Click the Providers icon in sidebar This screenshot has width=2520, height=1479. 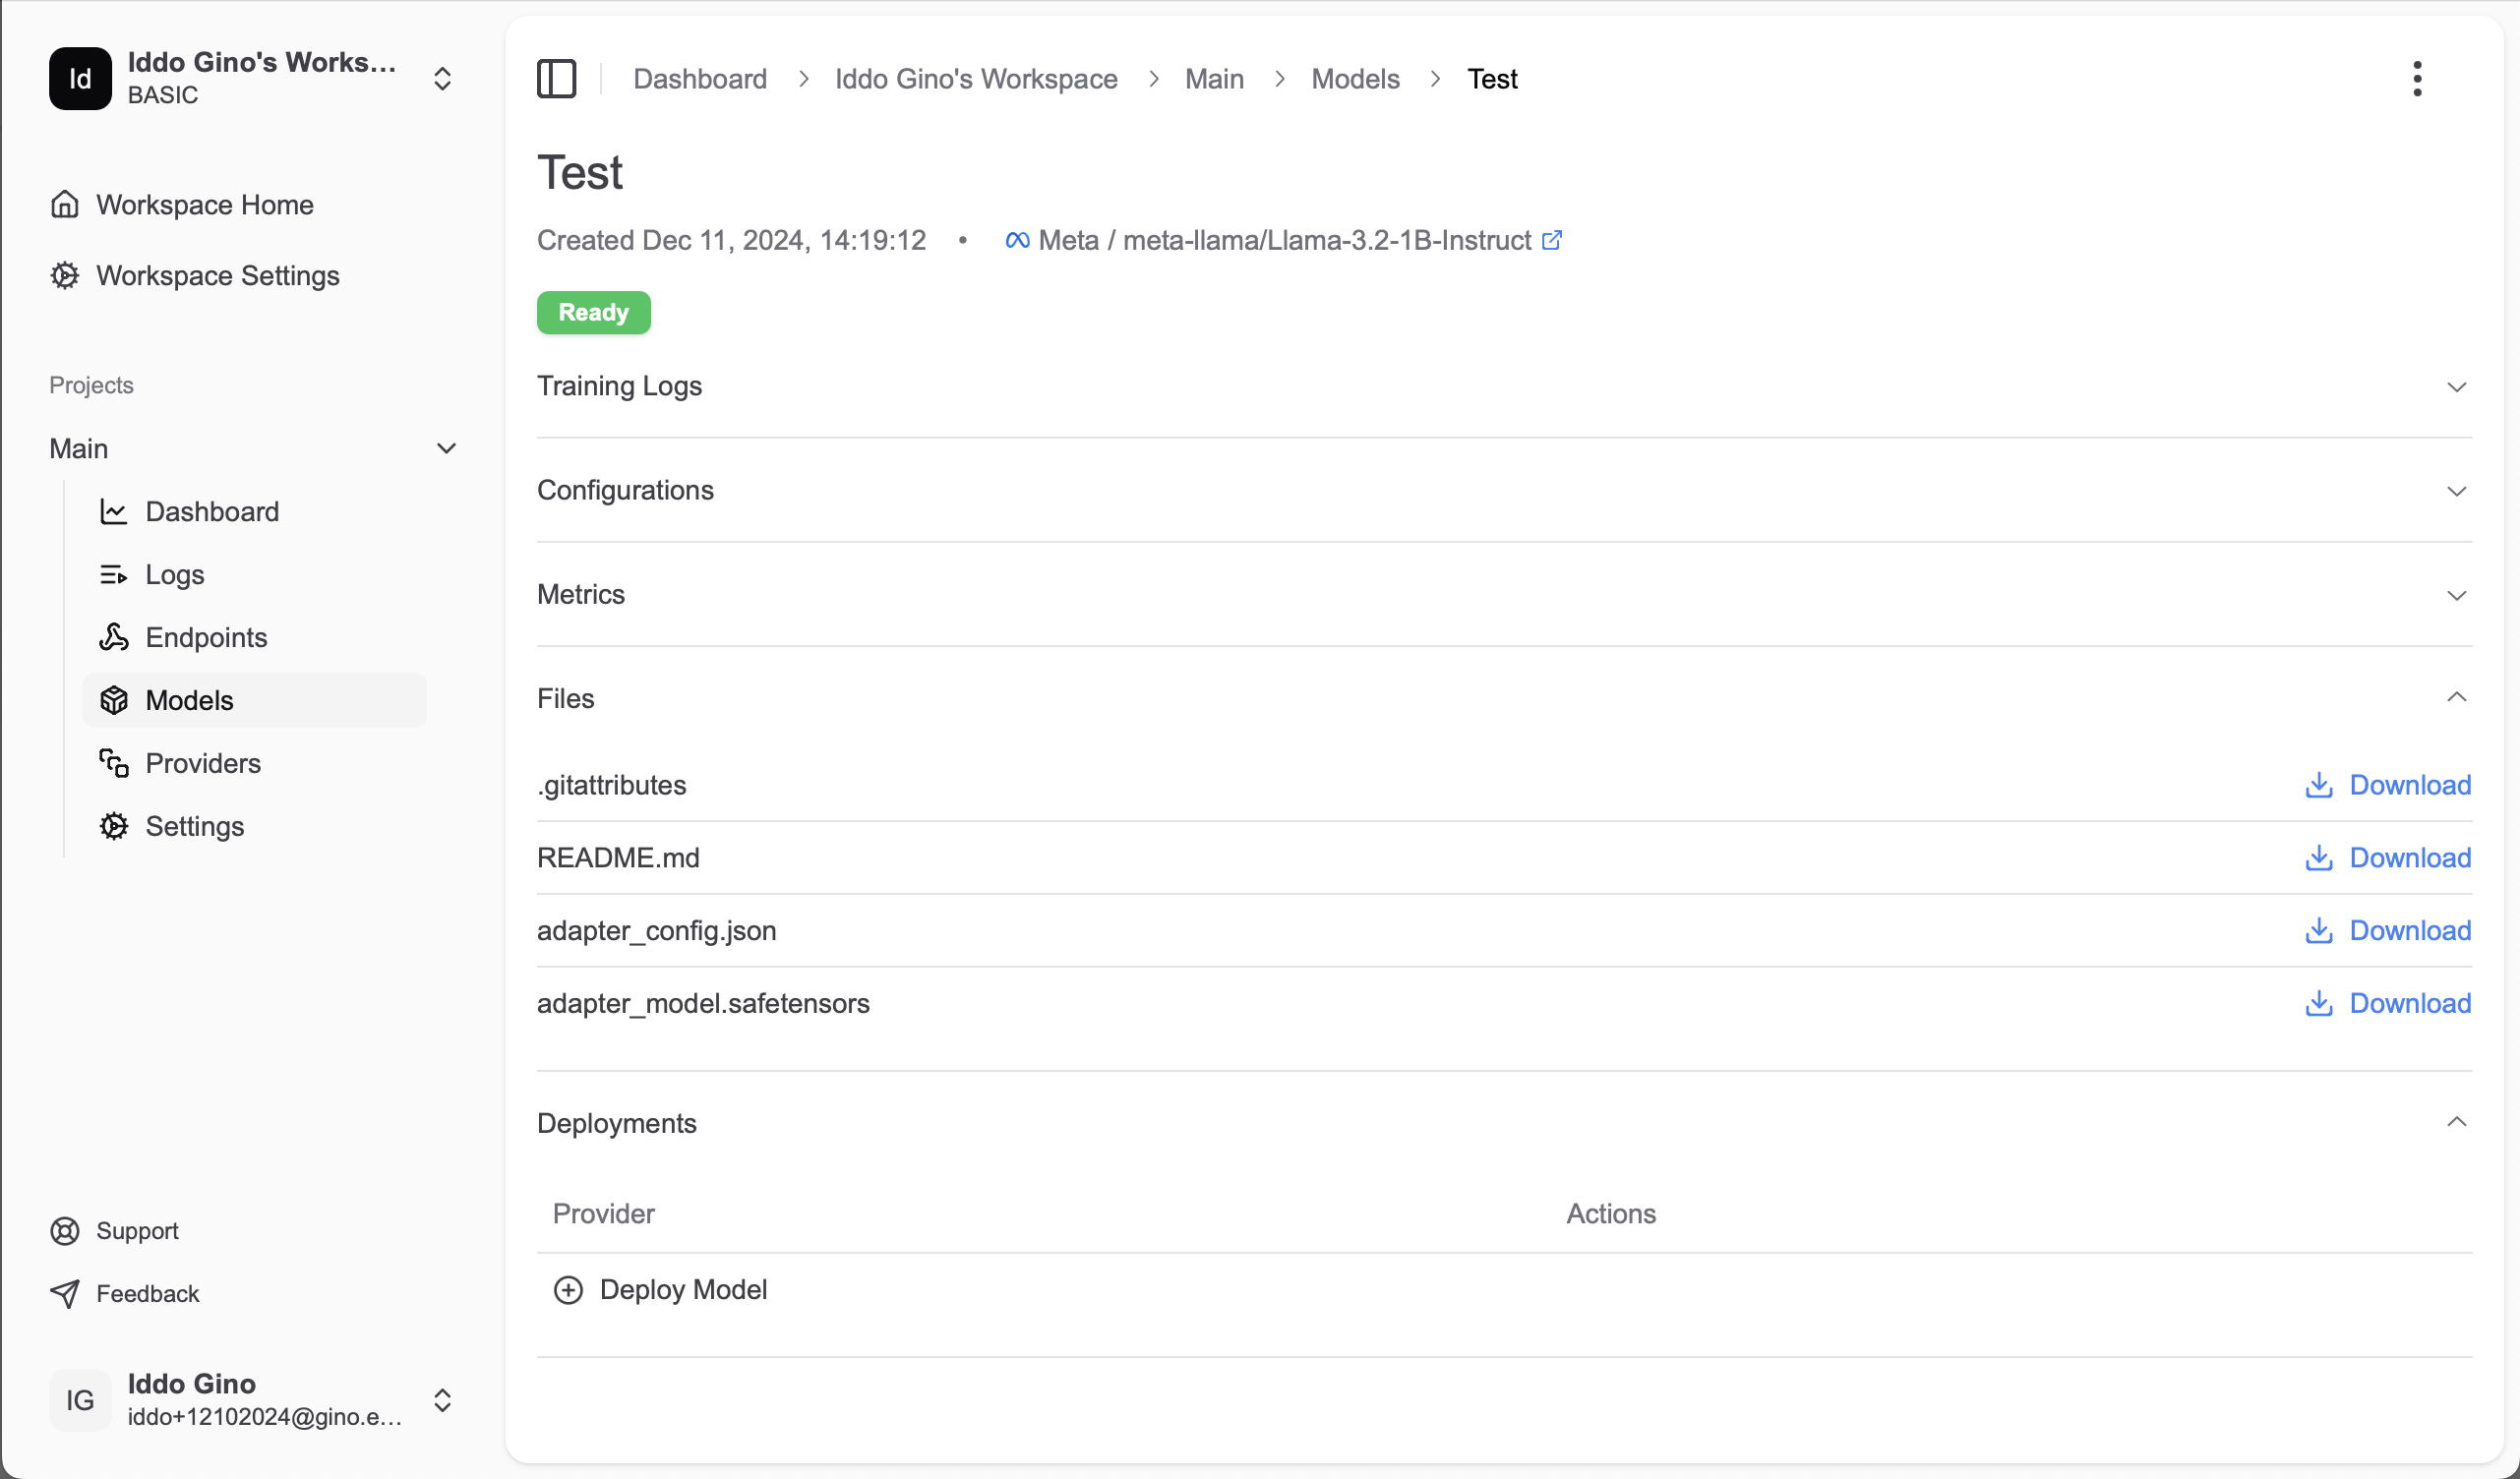[113, 763]
